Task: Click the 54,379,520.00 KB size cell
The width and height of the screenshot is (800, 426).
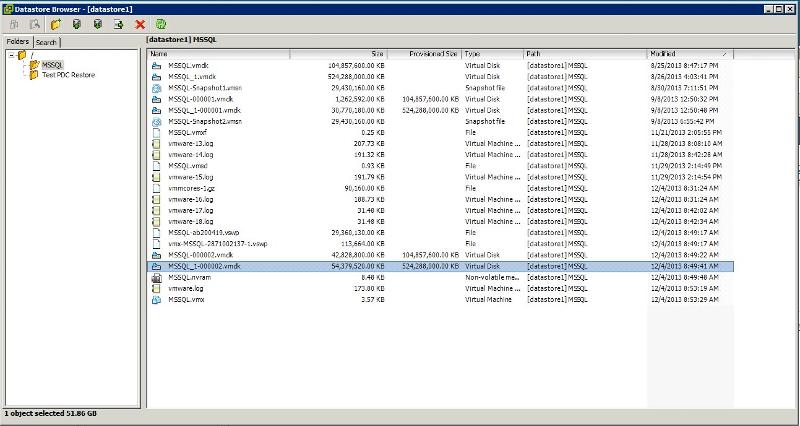Action: click(358, 266)
